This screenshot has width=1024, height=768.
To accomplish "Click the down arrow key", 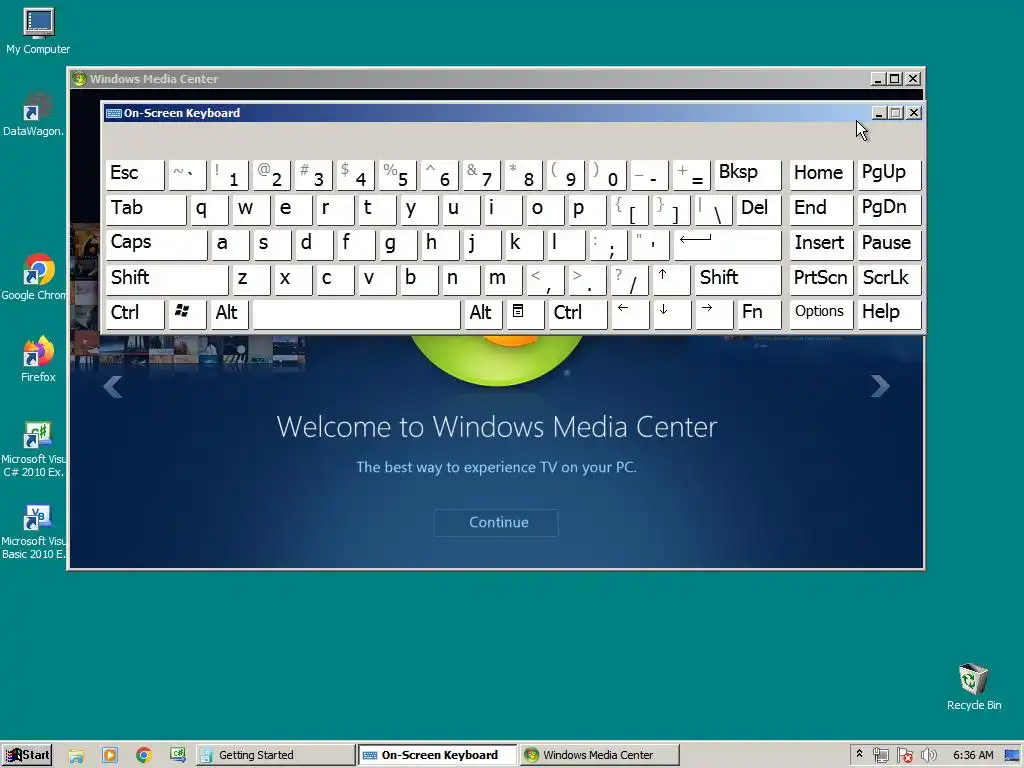I will (x=672, y=314).
